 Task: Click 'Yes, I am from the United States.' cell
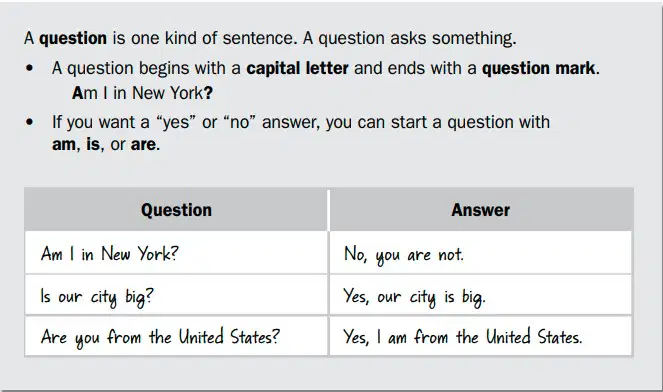(481, 336)
